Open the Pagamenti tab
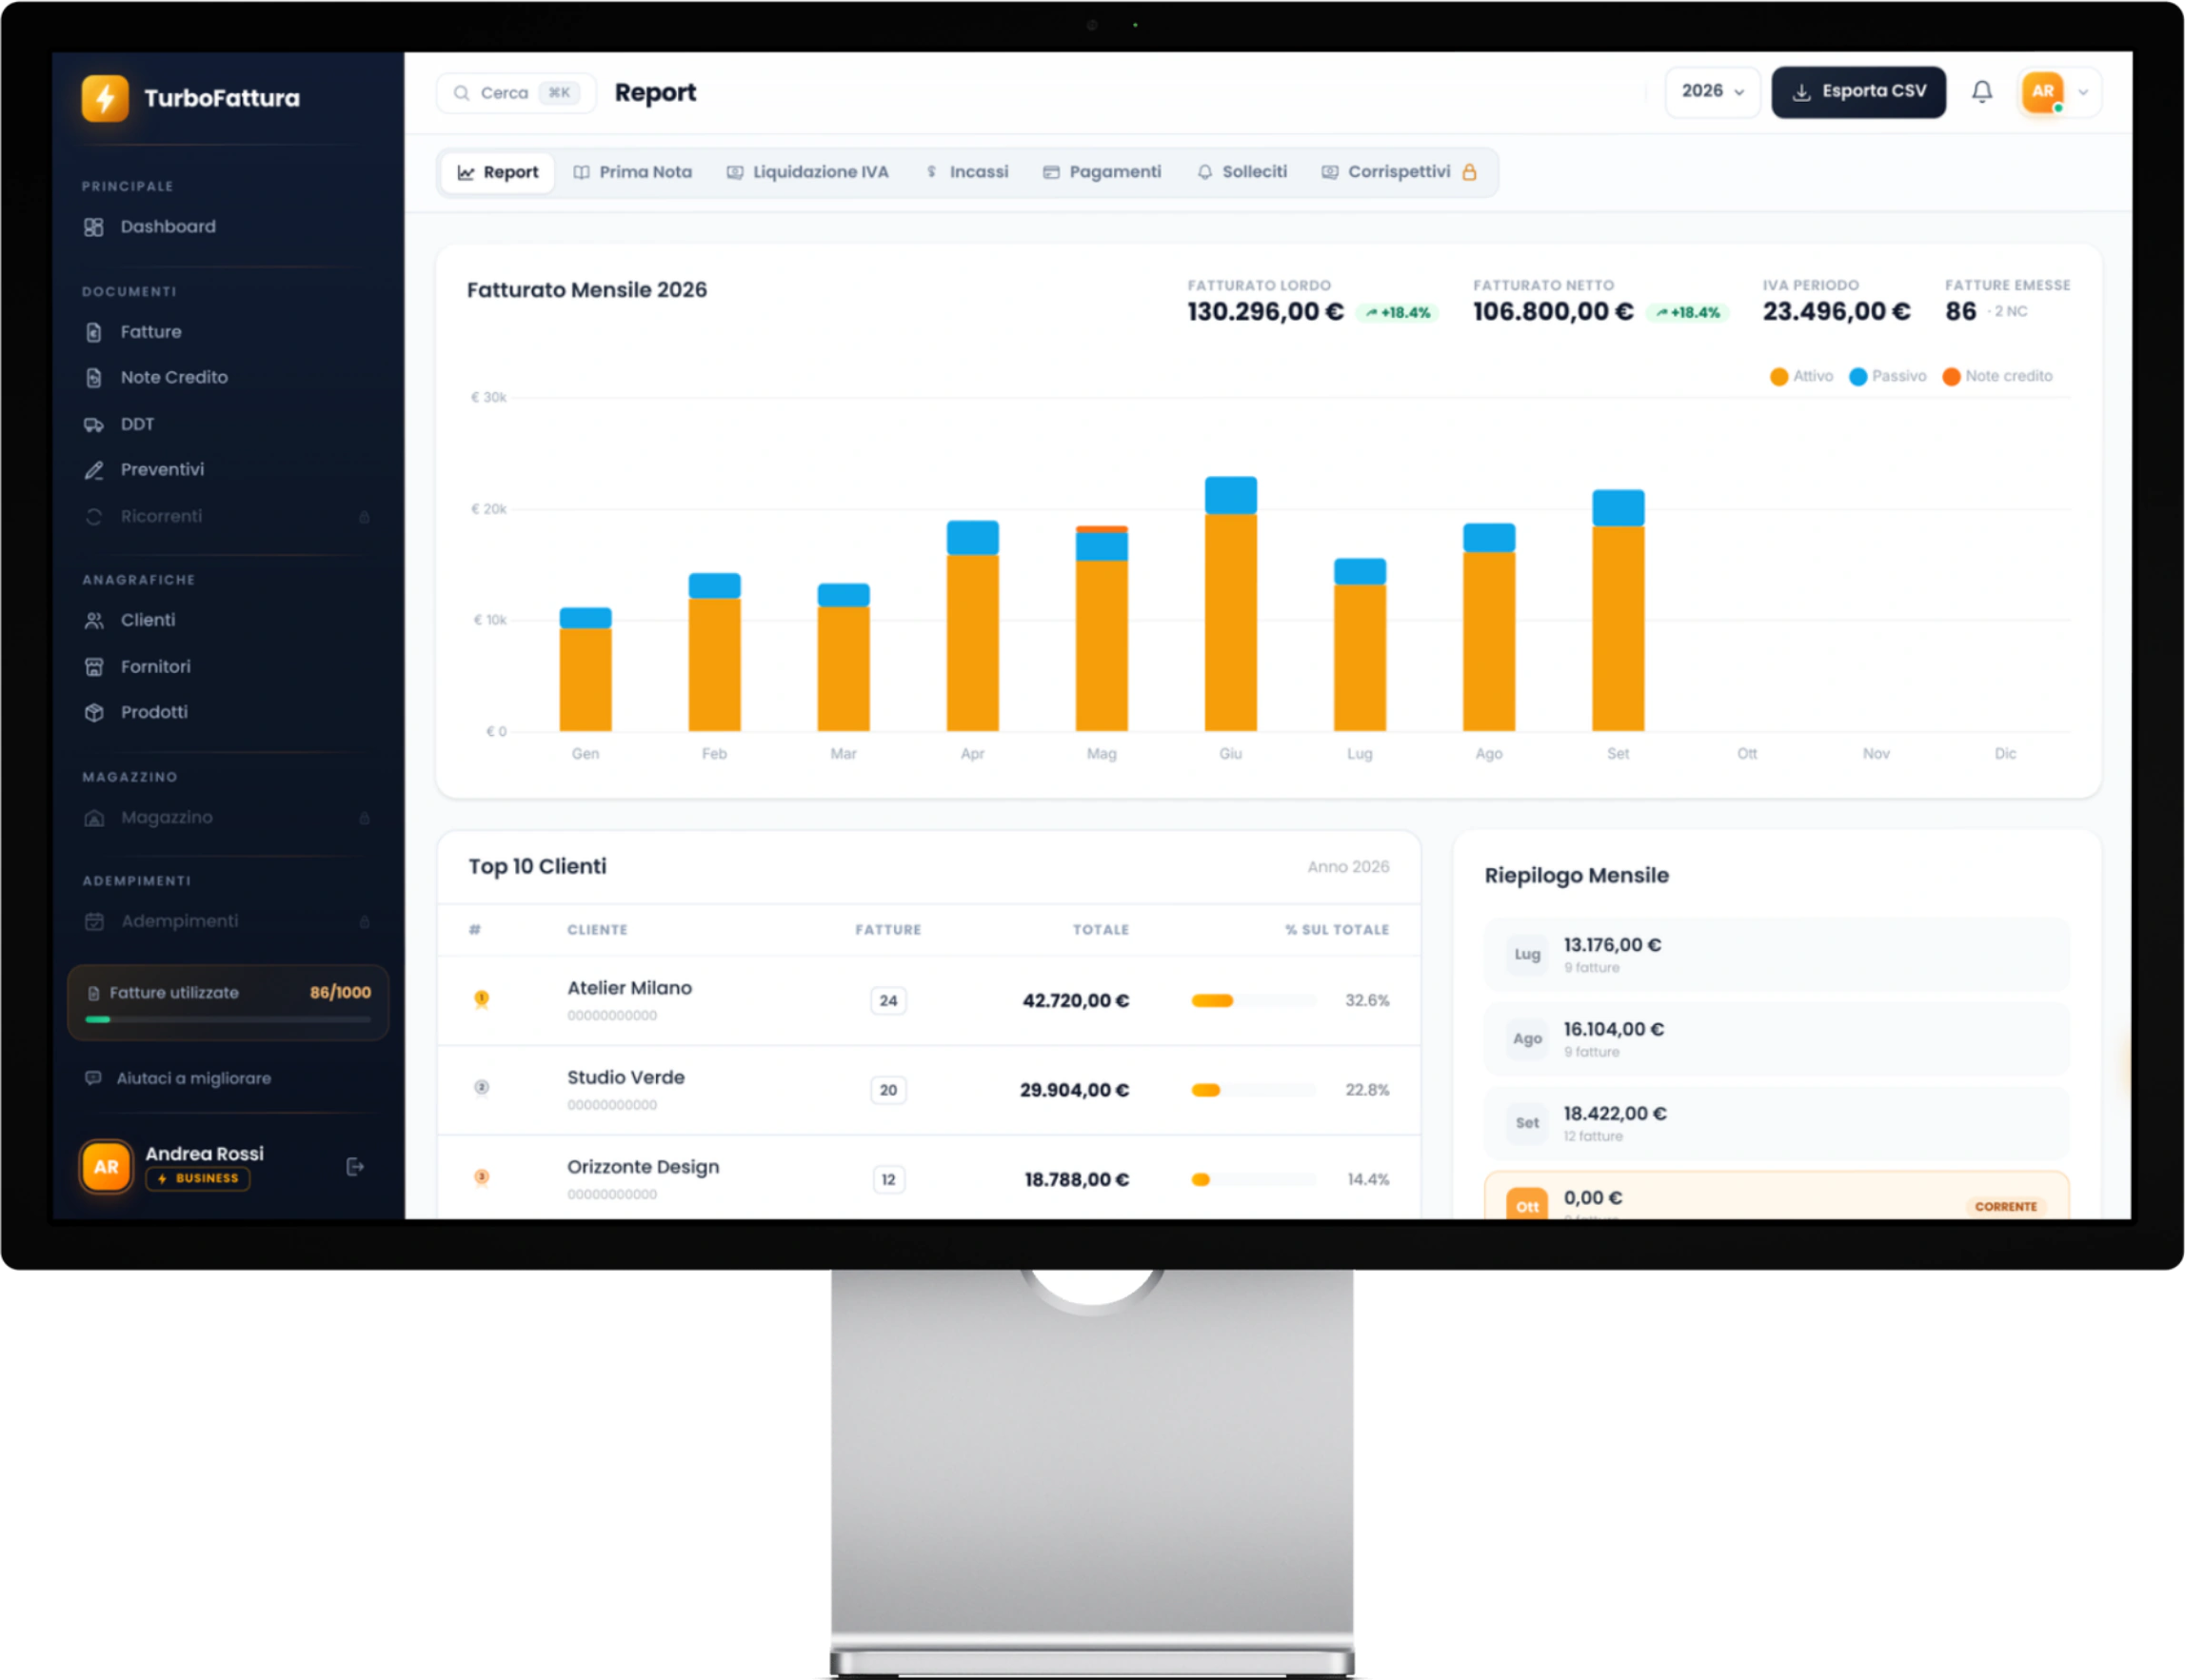 pyautogui.click(x=1102, y=172)
